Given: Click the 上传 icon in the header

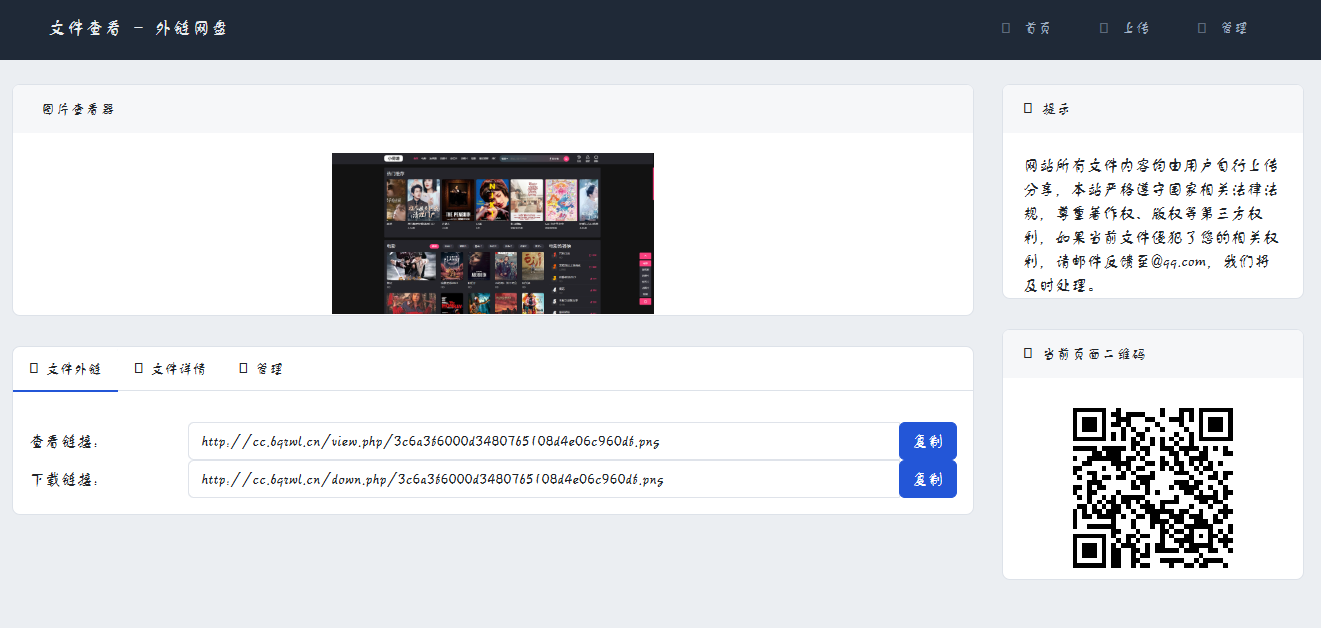Looking at the screenshot, I should (1104, 28).
